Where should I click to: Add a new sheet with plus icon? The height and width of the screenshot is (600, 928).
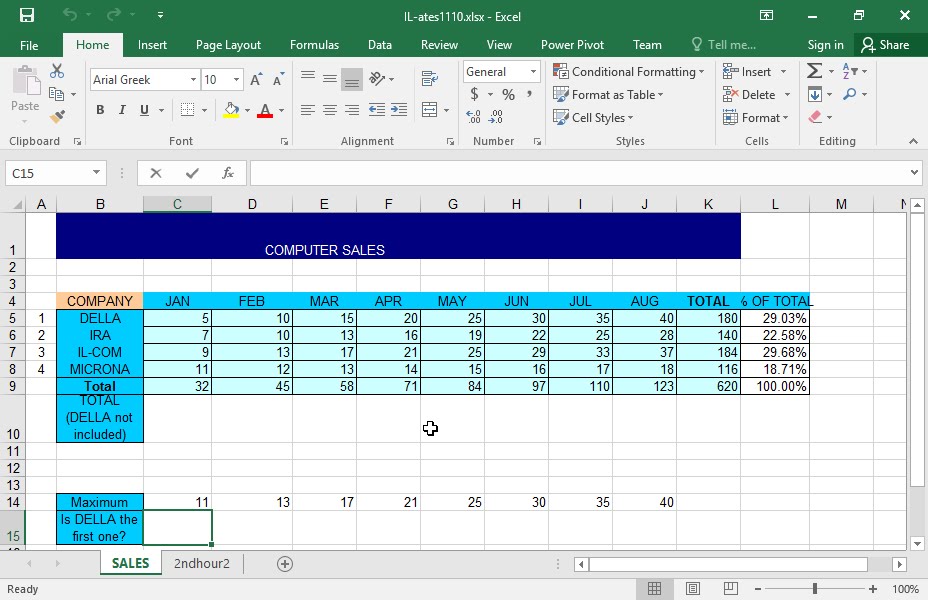point(285,564)
